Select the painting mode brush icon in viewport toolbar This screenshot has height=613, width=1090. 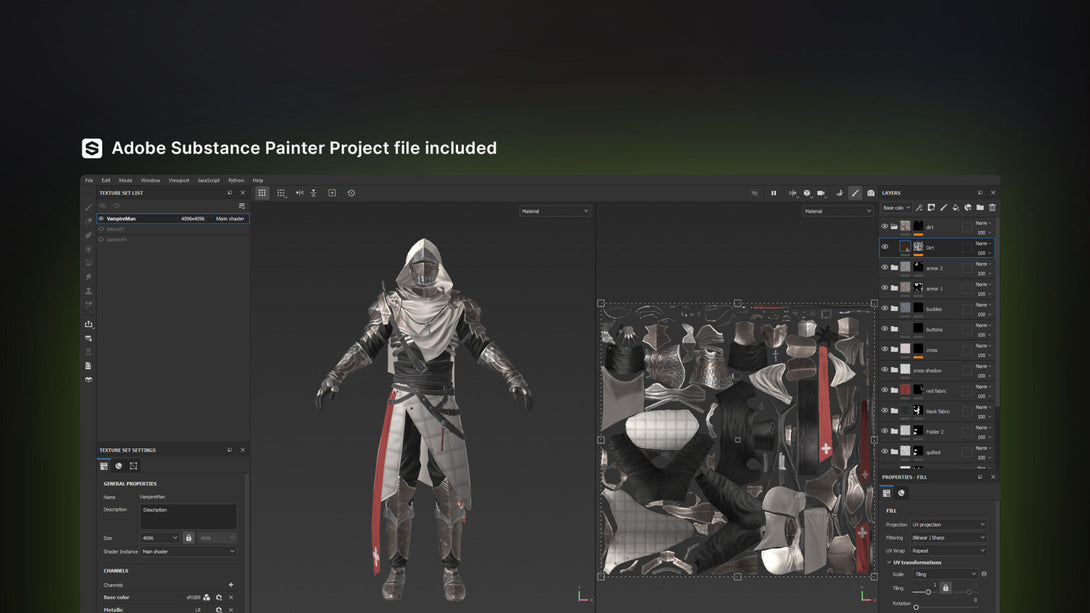click(855, 193)
